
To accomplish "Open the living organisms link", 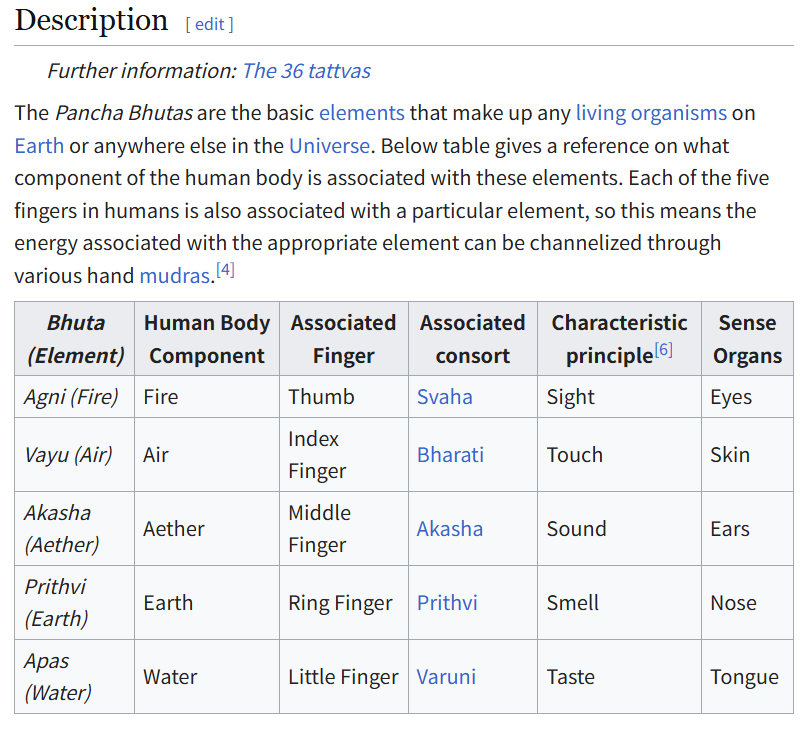I will point(651,112).
